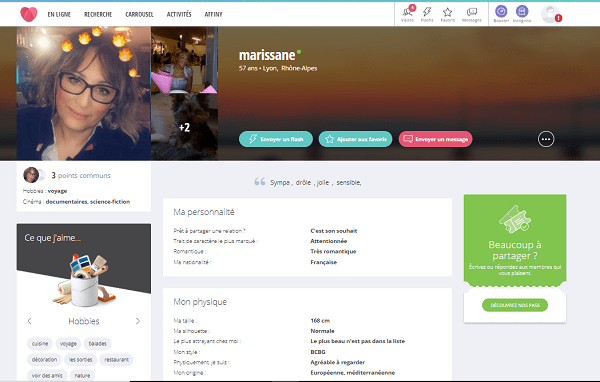This screenshot has height=382, width=600.
Task: Open the Activités menu item
Action: tap(179, 15)
